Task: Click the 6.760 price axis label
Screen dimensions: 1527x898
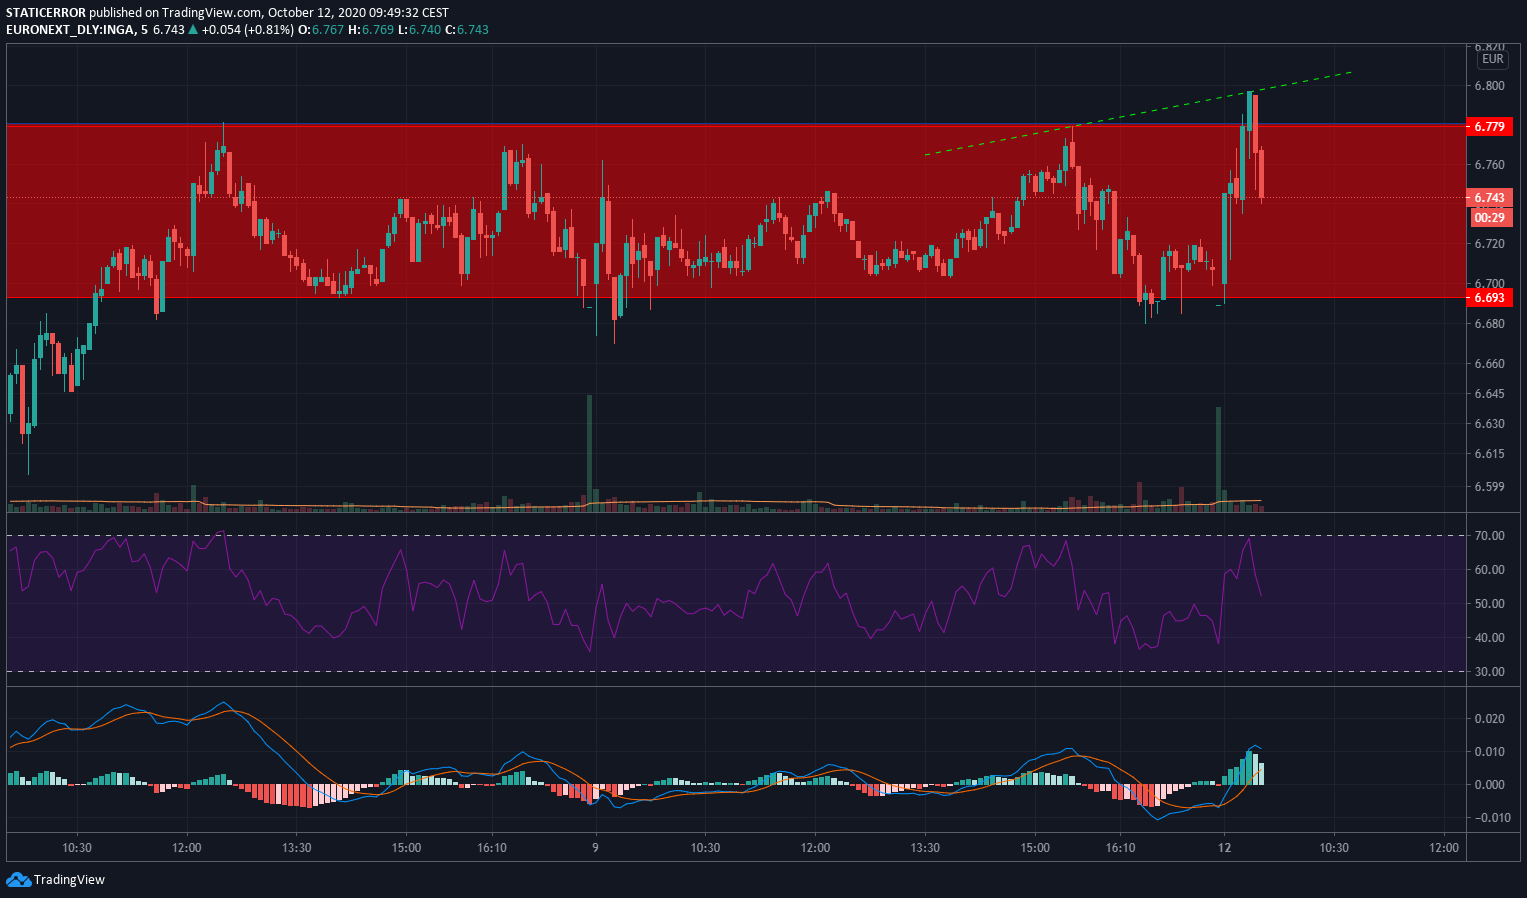Action: tap(1489, 165)
